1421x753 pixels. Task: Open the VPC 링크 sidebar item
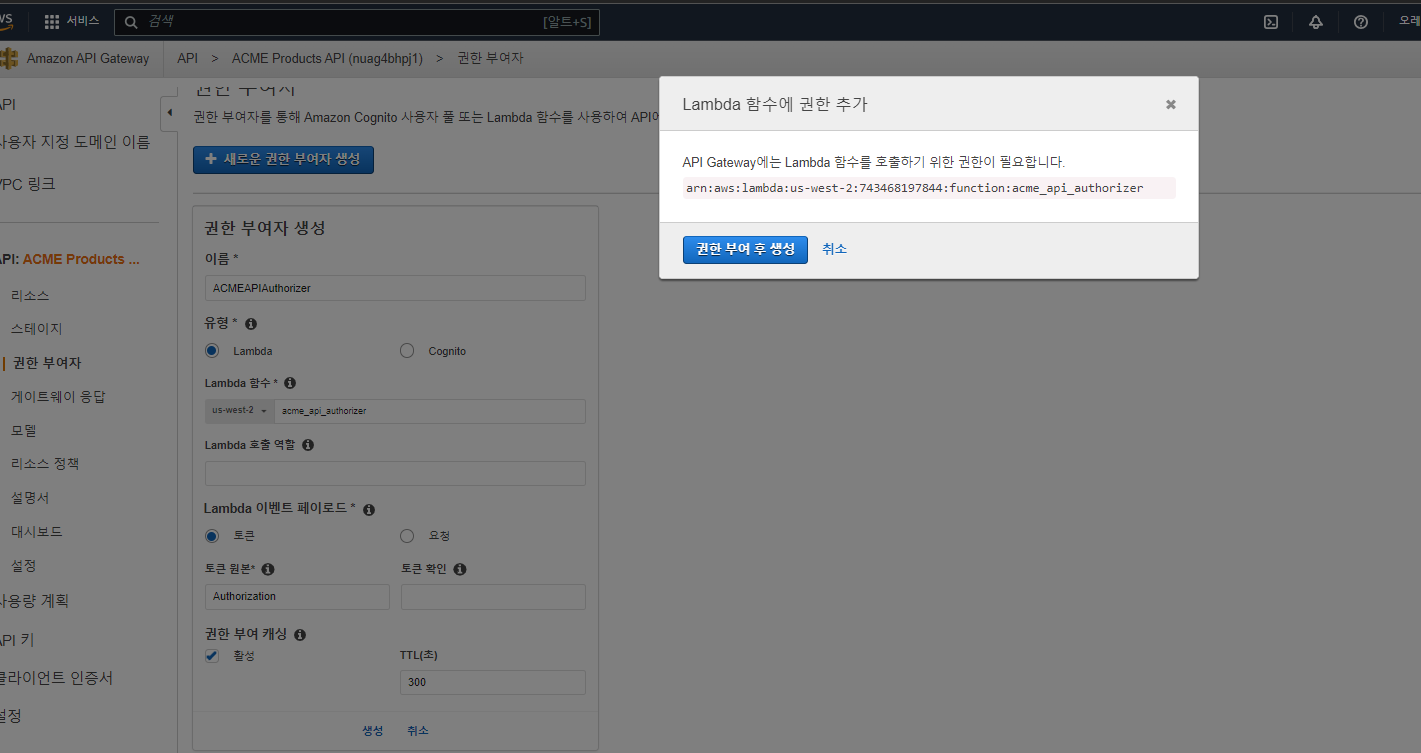[28, 184]
